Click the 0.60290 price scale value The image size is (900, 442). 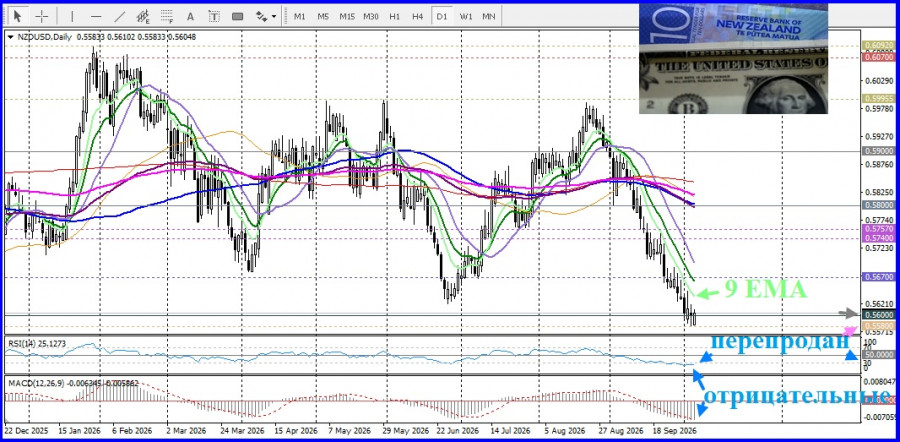(x=881, y=80)
